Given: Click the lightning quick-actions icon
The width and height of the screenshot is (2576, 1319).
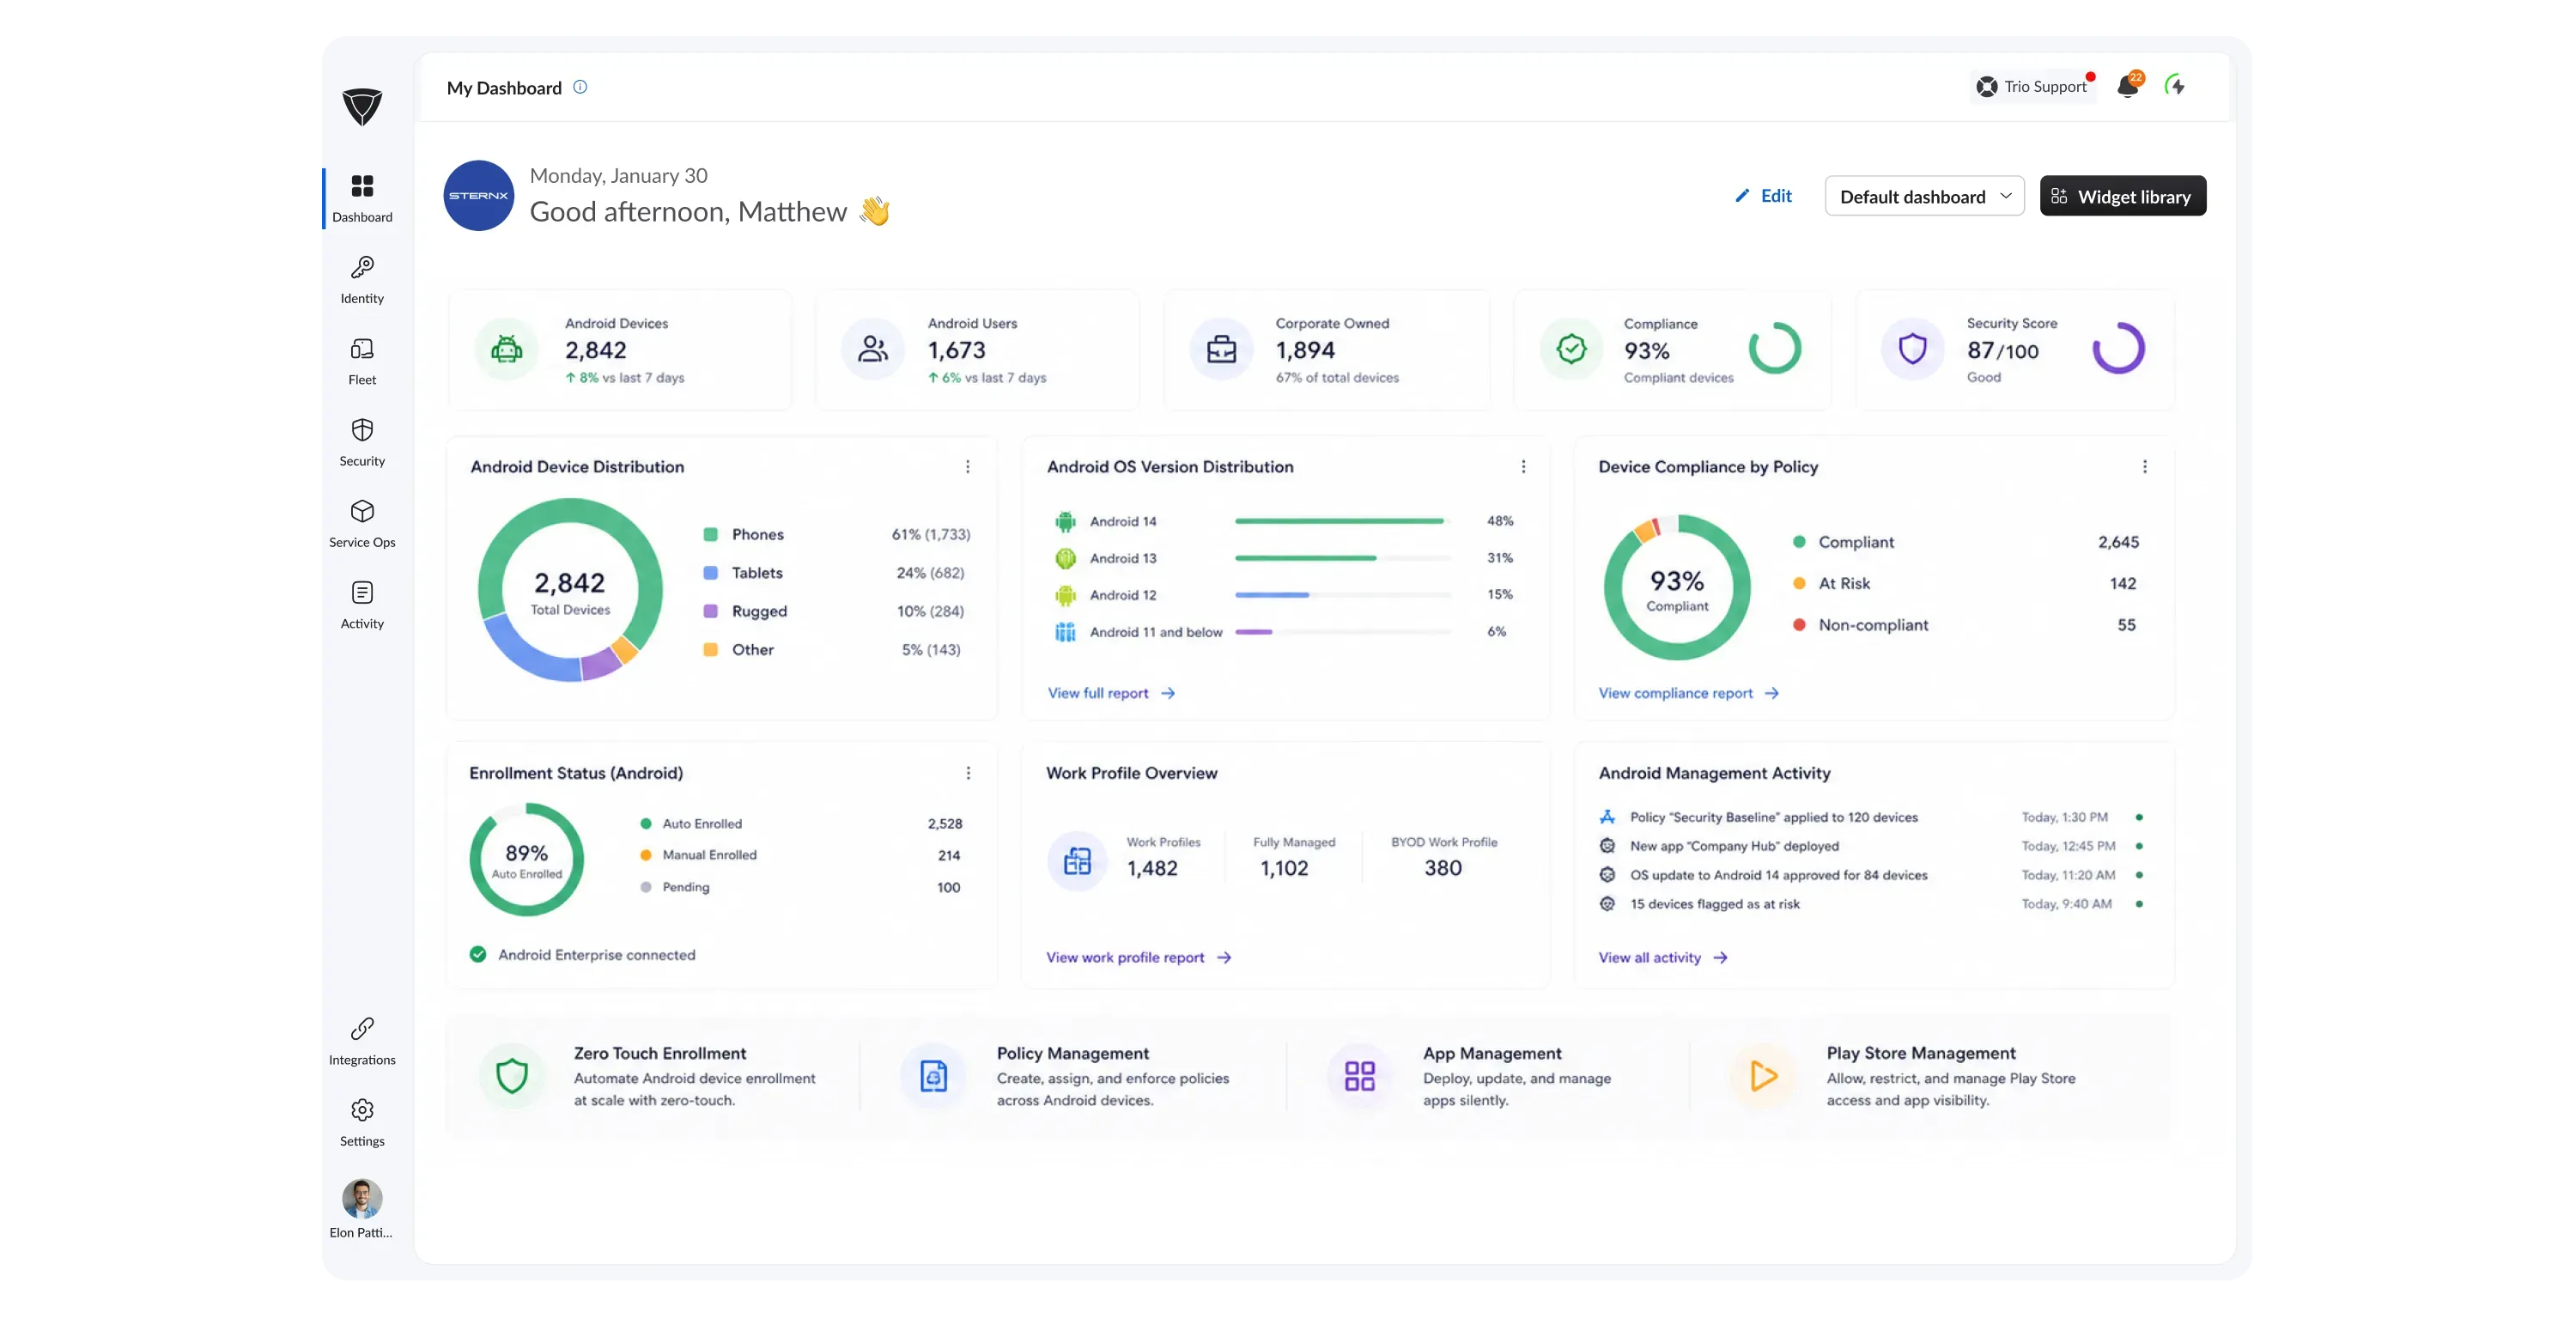Looking at the screenshot, I should (x=2175, y=86).
